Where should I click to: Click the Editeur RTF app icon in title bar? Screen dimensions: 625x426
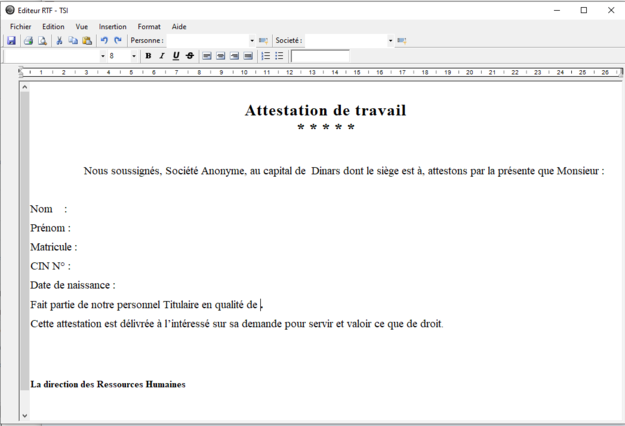[10, 10]
